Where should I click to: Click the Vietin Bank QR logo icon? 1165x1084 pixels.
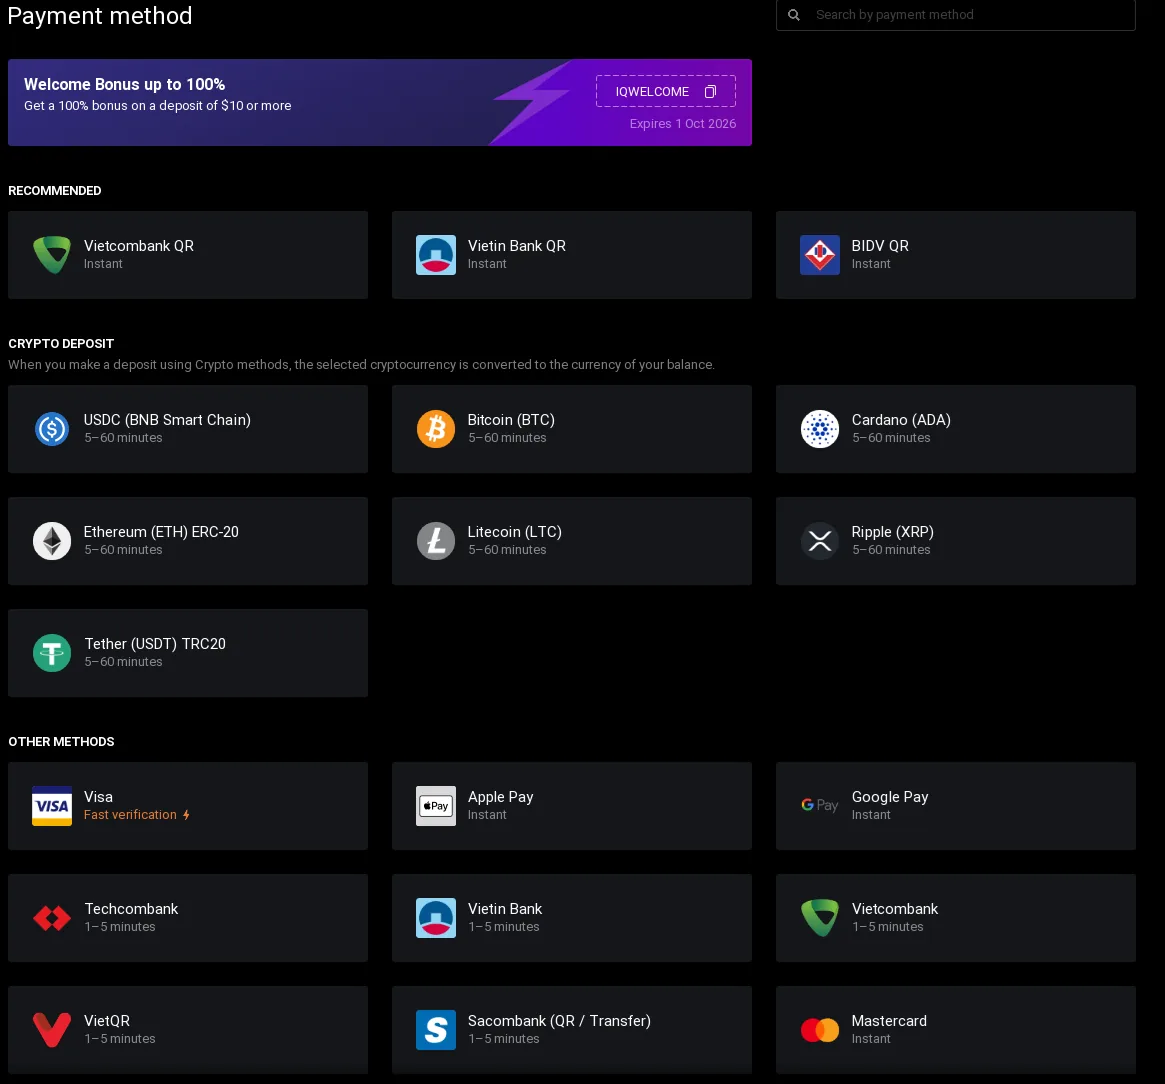pos(436,255)
